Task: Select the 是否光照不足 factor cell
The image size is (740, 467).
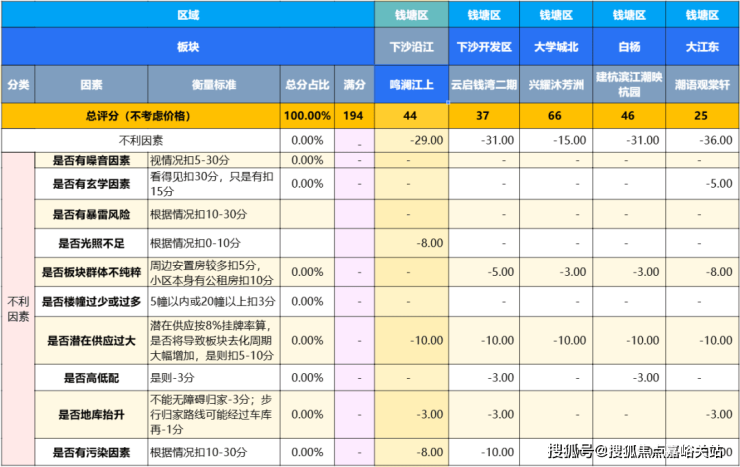Action: coord(91,243)
